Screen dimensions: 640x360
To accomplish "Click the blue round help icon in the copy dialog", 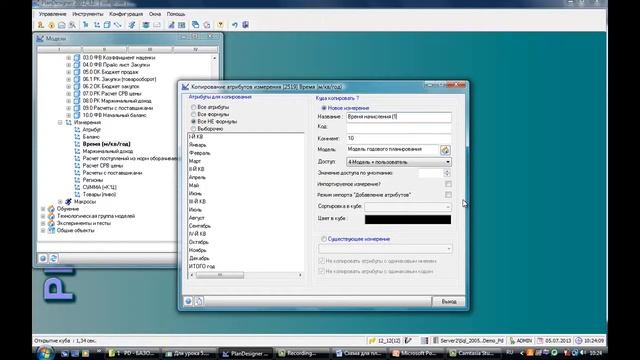I will [188, 301].
